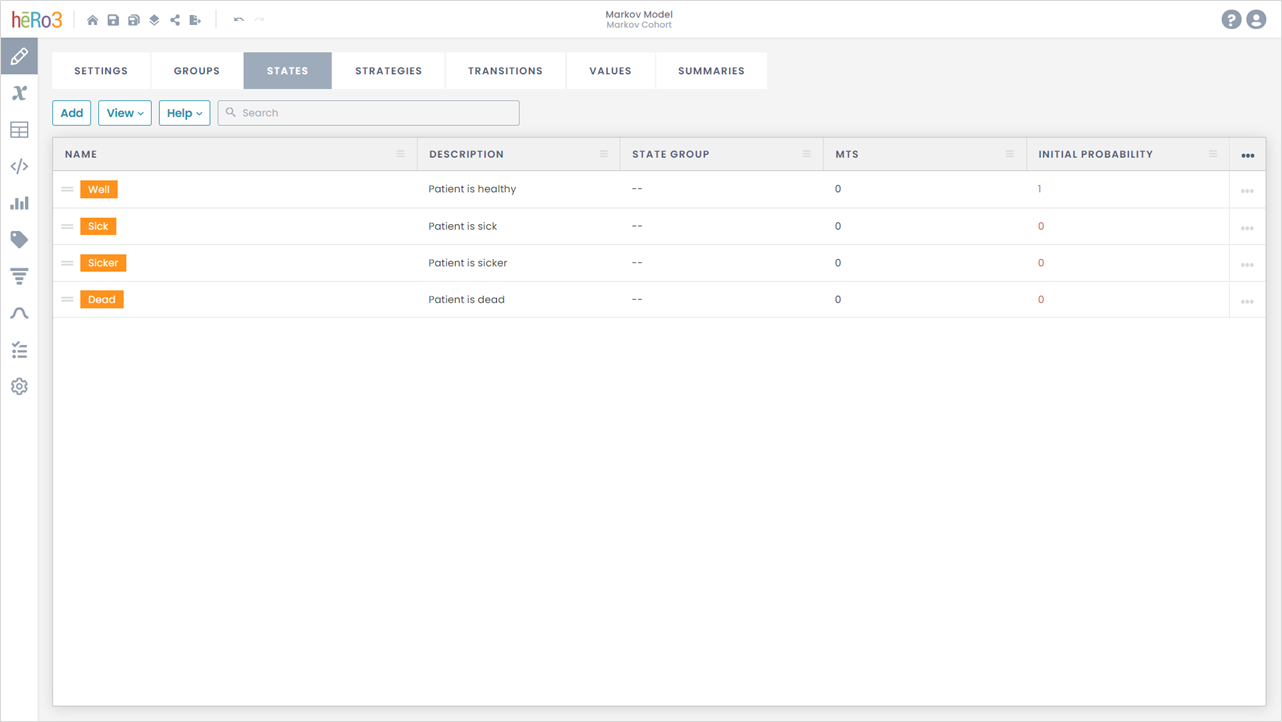
Task: Open the STATE GROUP column menu
Action: click(806, 154)
